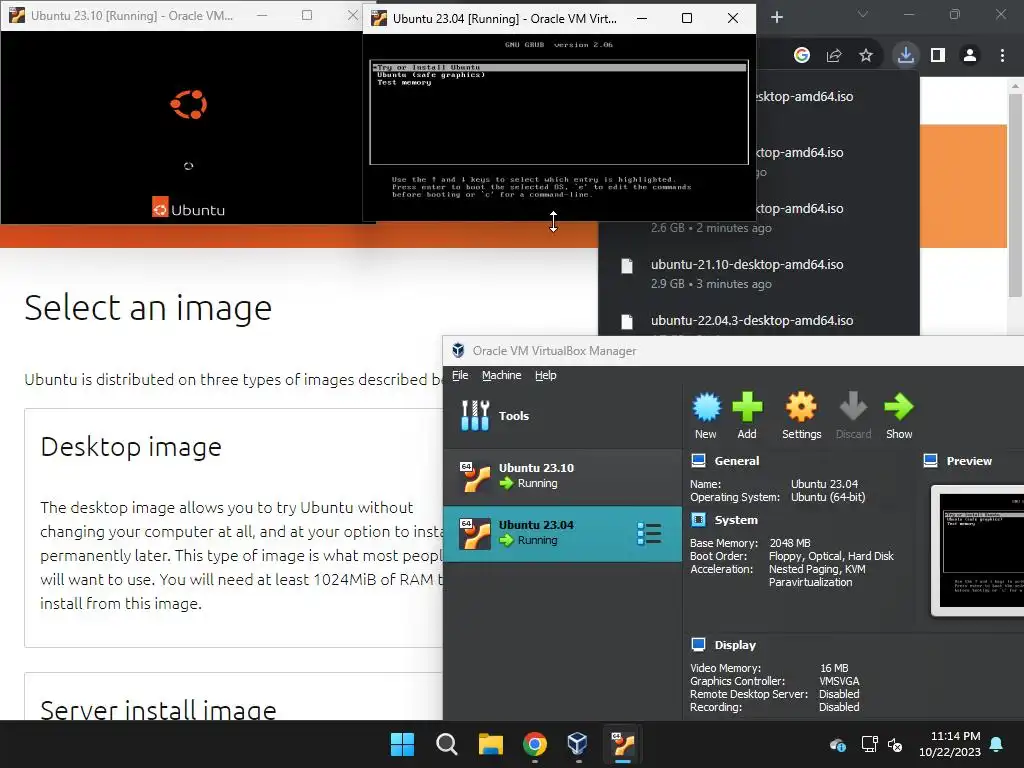The image size is (1024, 768).
Task: Open the Ubuntu 23.04 machine list menu icon
Action: 649,534
